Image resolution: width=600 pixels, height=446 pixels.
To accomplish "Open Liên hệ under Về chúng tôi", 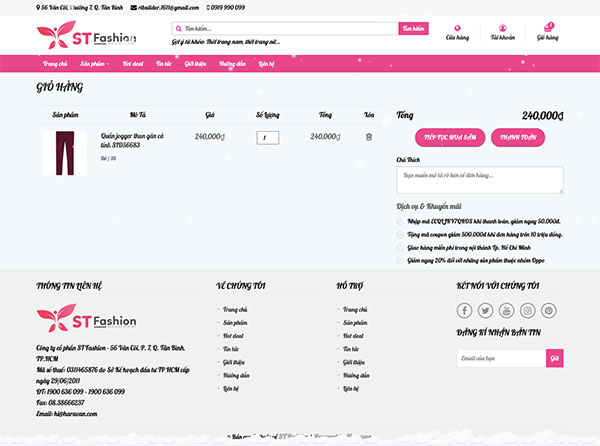I will click(x=231, y=389).
